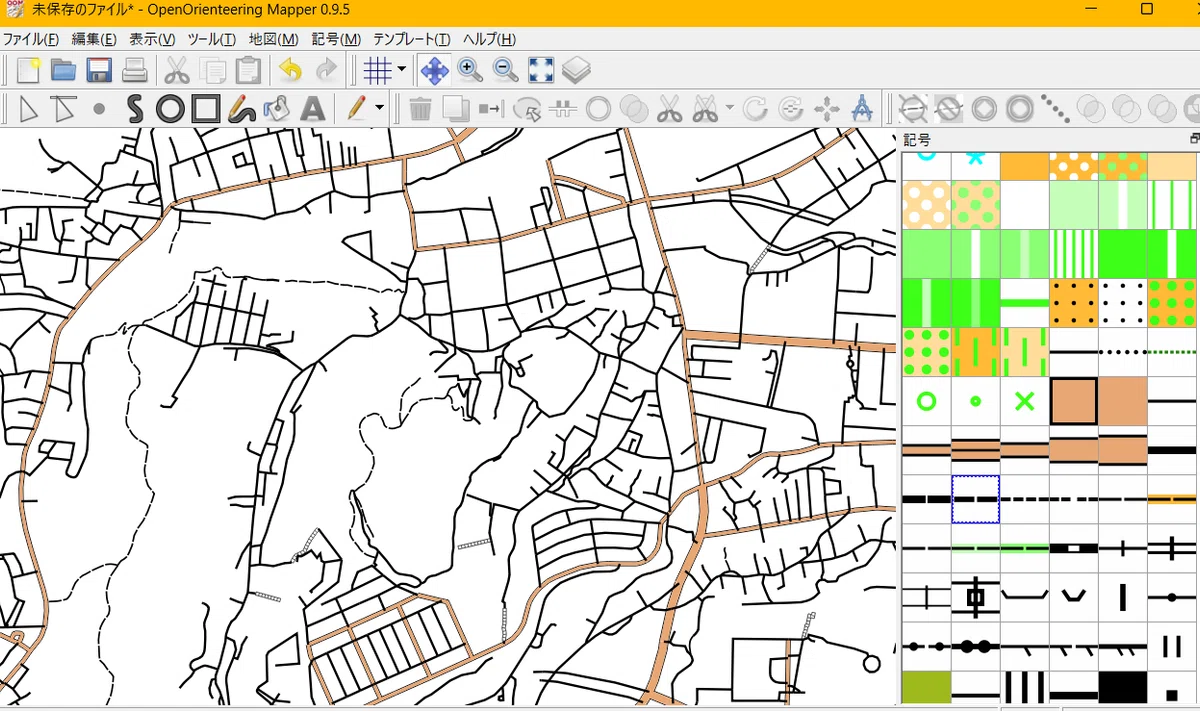Open the 表示(V) menu
The image size is (1200, 711).
click(152, 39)
